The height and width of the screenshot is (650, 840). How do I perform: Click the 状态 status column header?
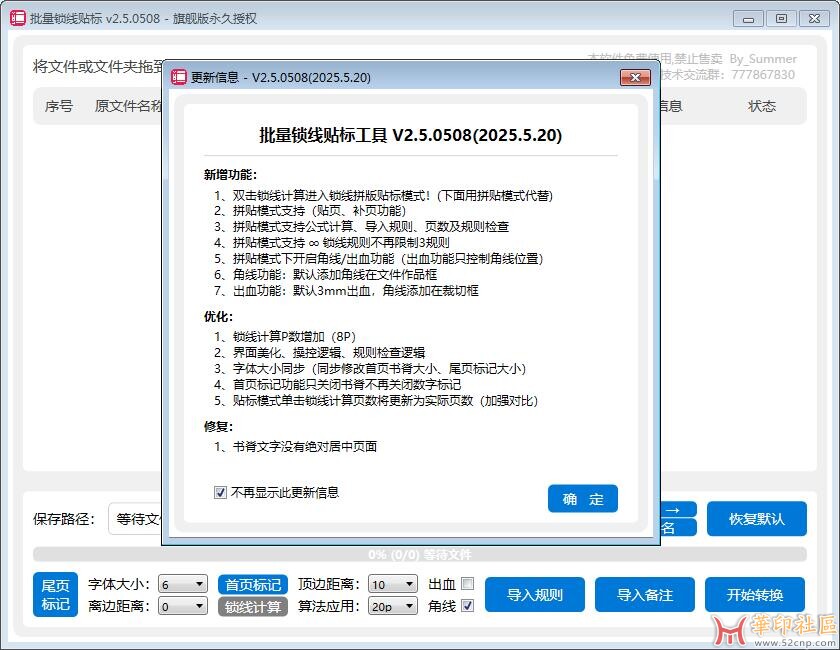coord(762,106)
